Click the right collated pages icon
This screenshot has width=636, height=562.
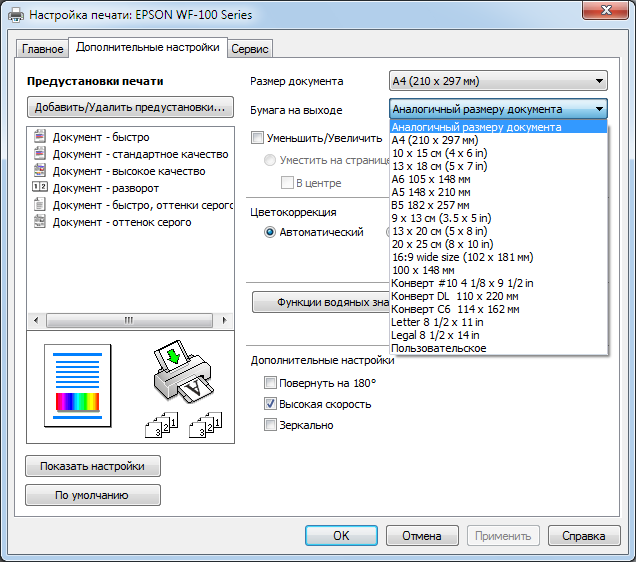[x=206, y=425]
